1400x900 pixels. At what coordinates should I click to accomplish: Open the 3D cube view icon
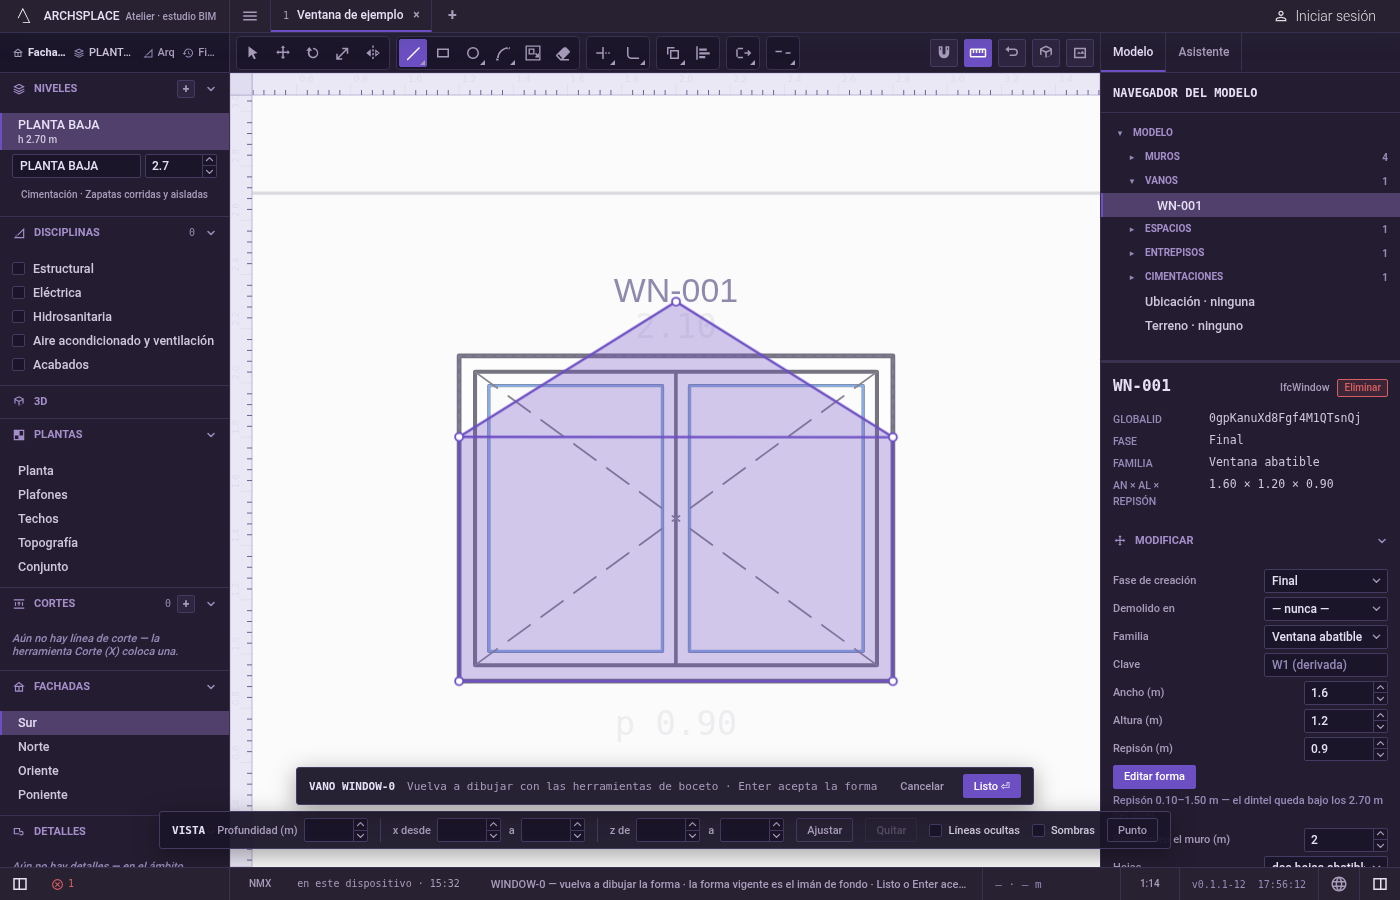pyautogui.click(x=1046, y=53)
